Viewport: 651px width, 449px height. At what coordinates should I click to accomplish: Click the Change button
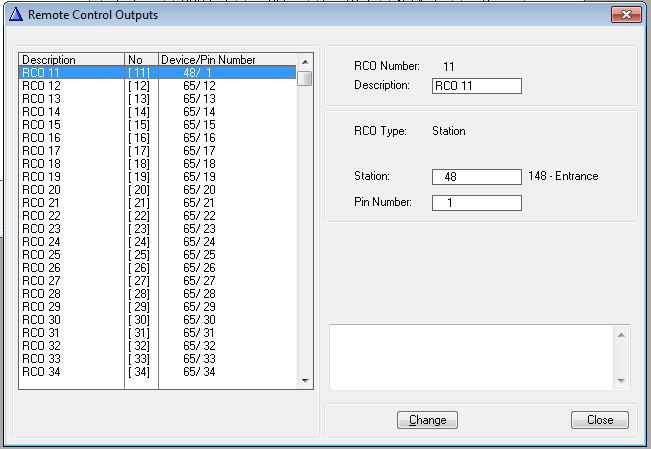tap(427, 420)
